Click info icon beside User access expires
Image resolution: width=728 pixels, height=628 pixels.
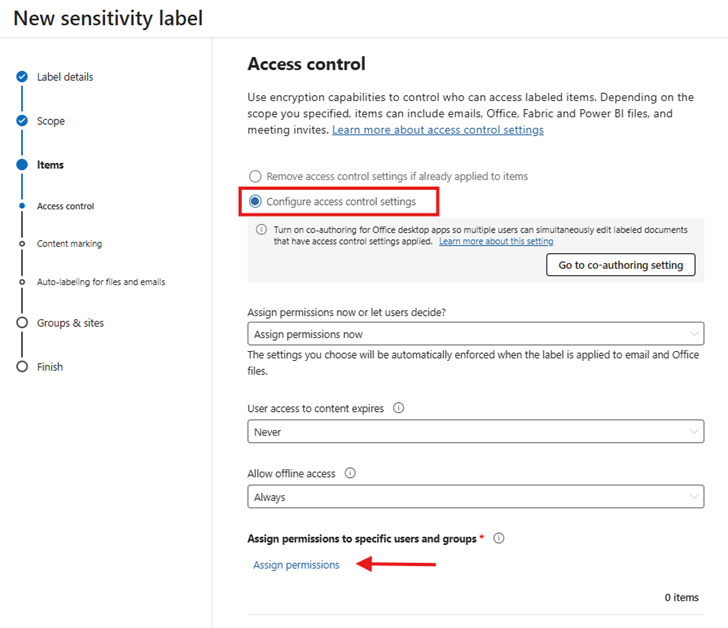pyautogui.click(x=399, y=408)
